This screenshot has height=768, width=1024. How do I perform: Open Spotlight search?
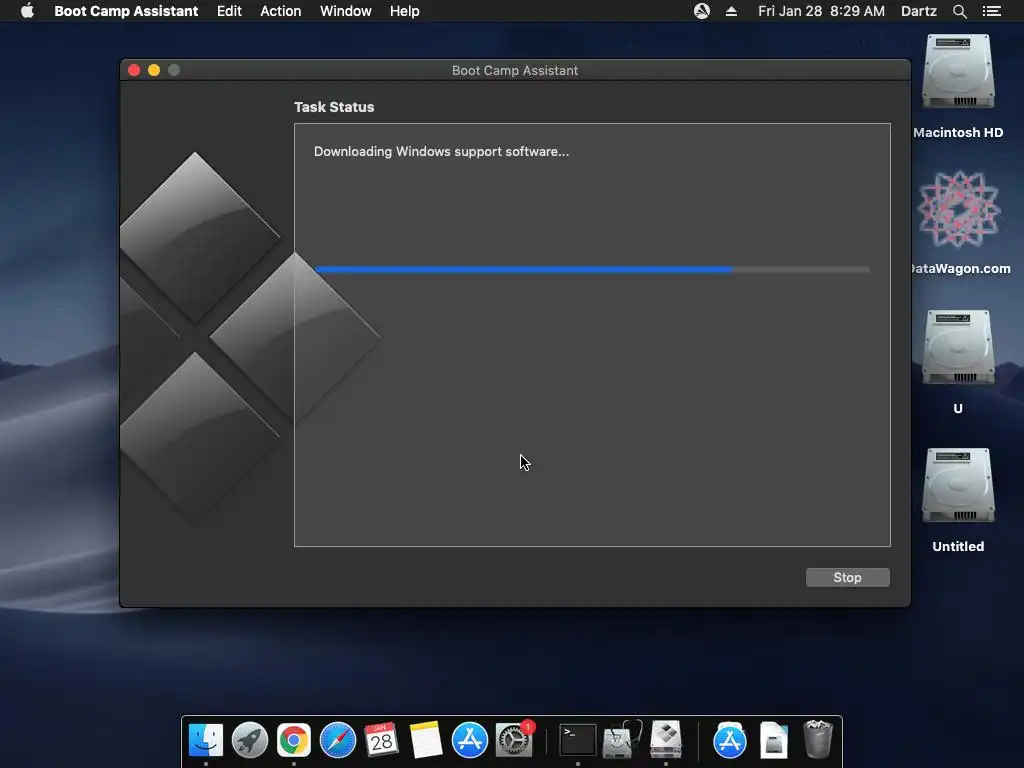(x=959, y=11)
